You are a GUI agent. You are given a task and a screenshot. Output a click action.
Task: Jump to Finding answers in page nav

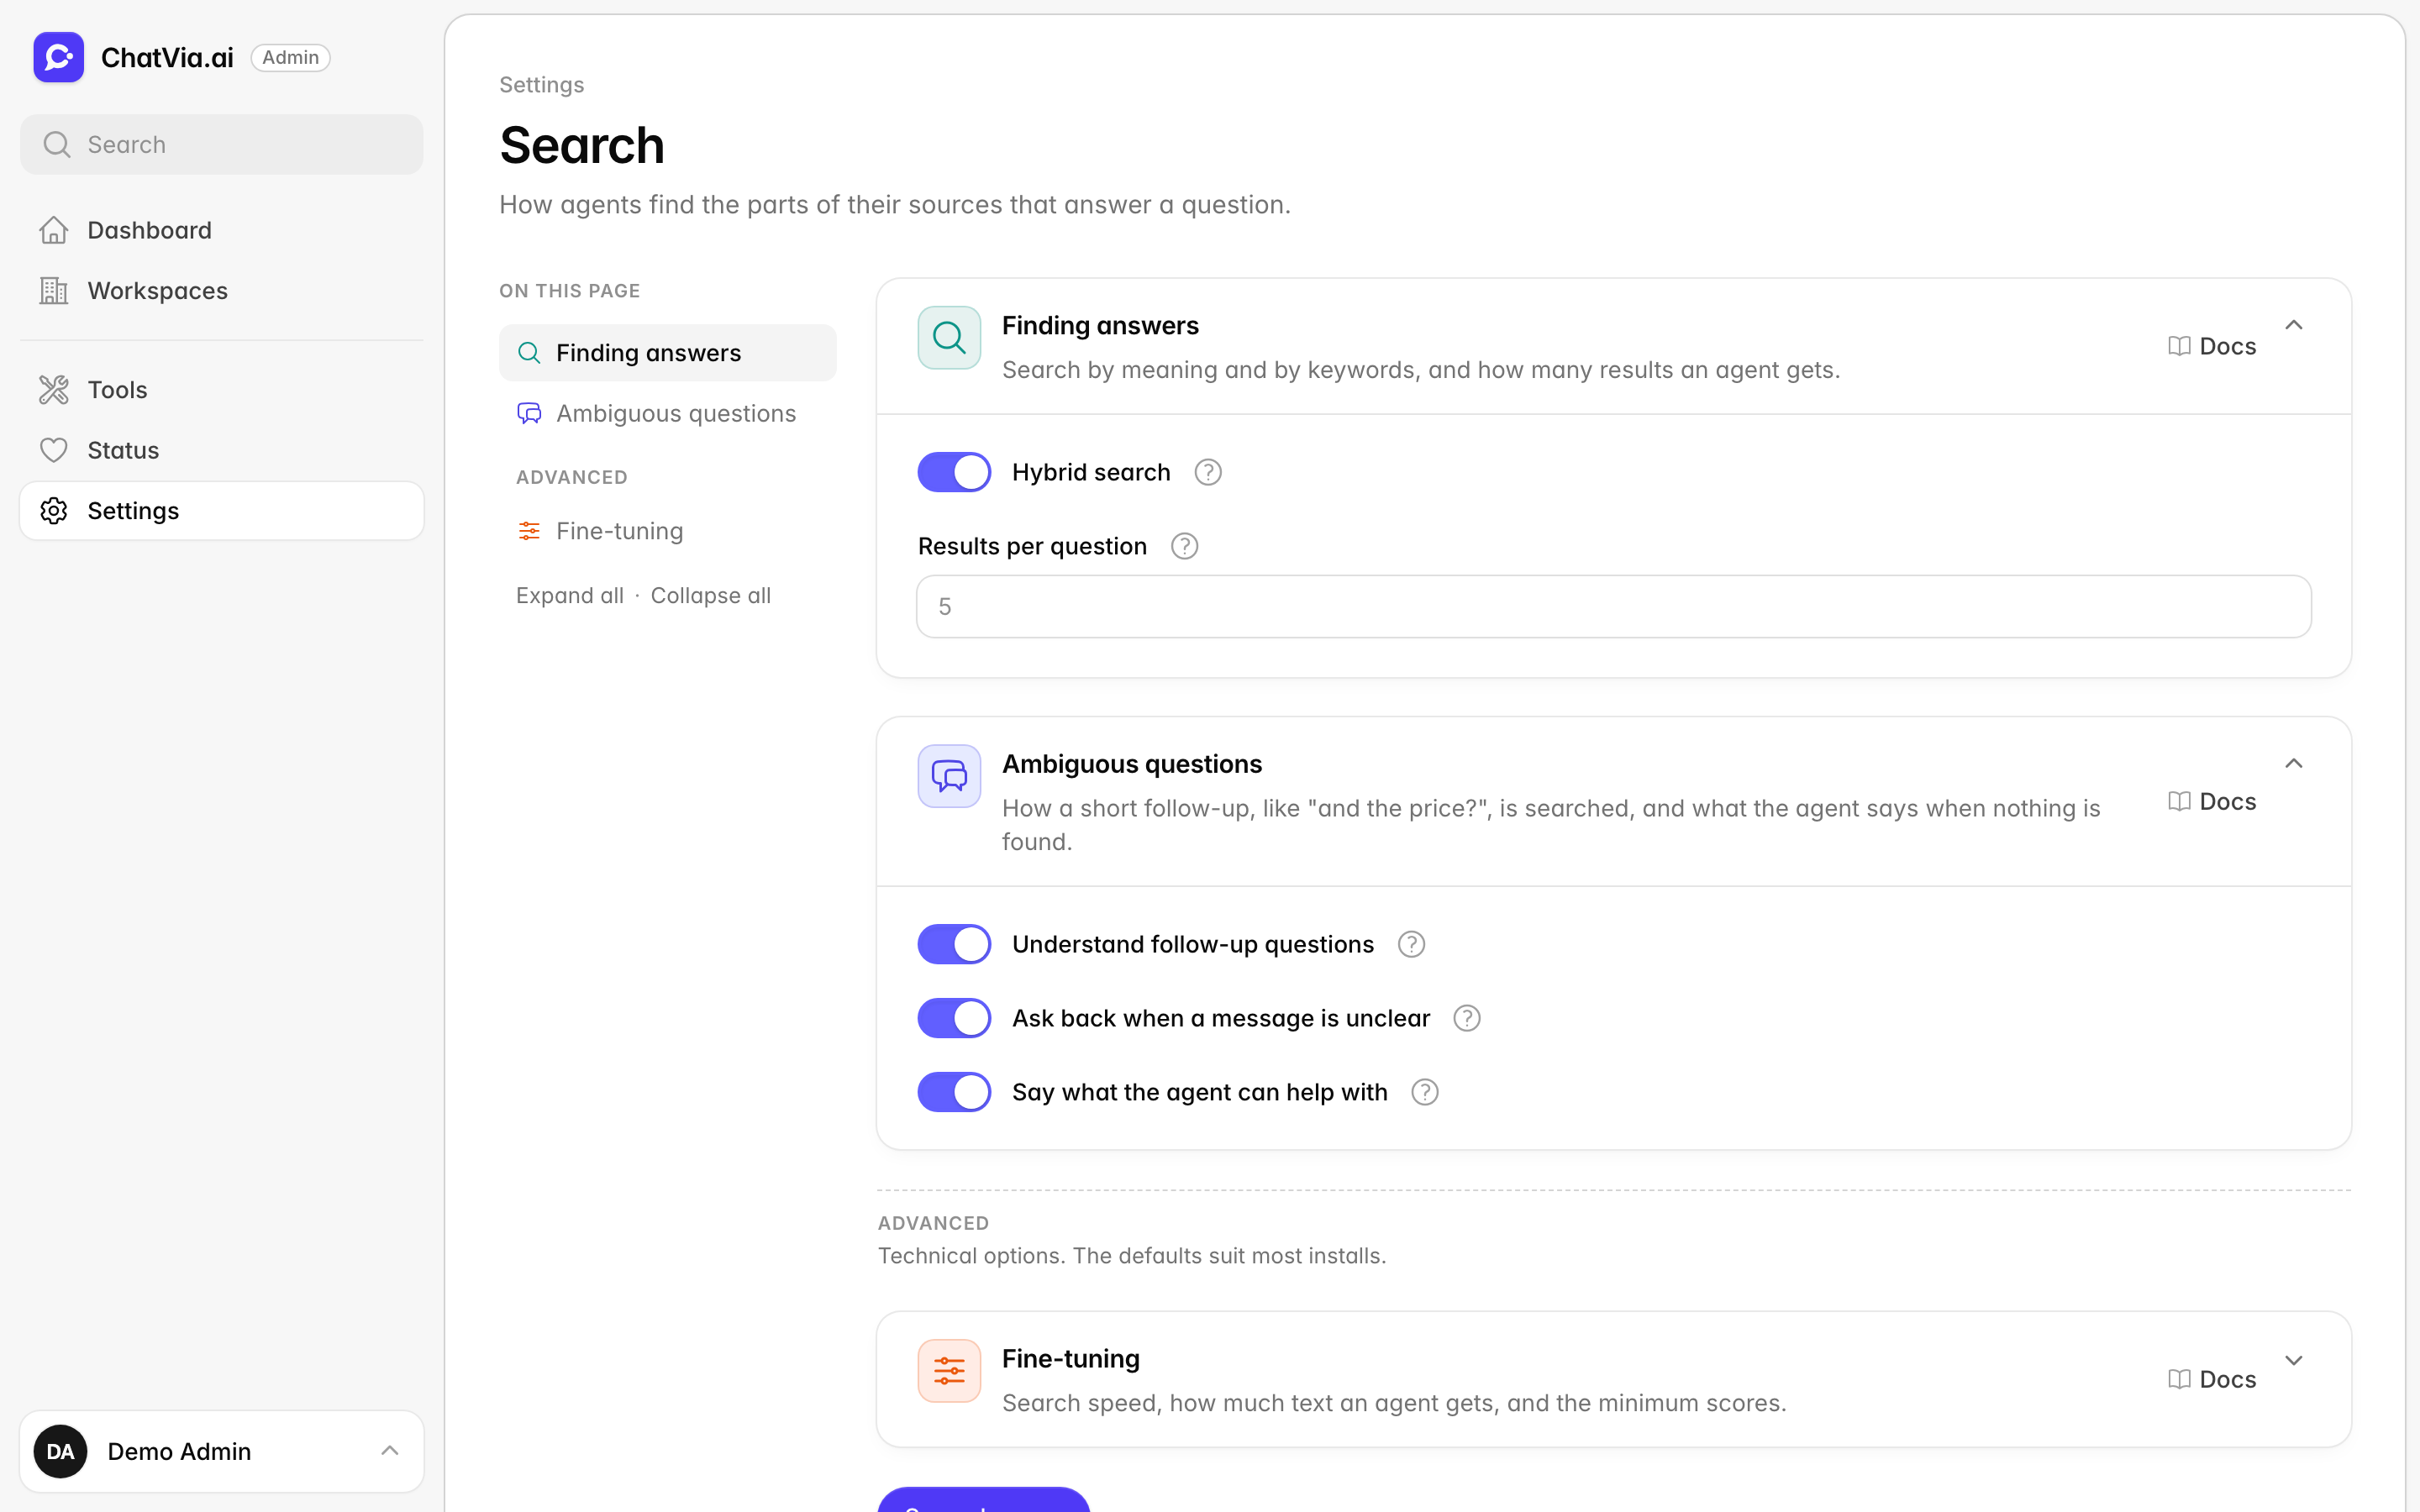(x=667, y=353)
